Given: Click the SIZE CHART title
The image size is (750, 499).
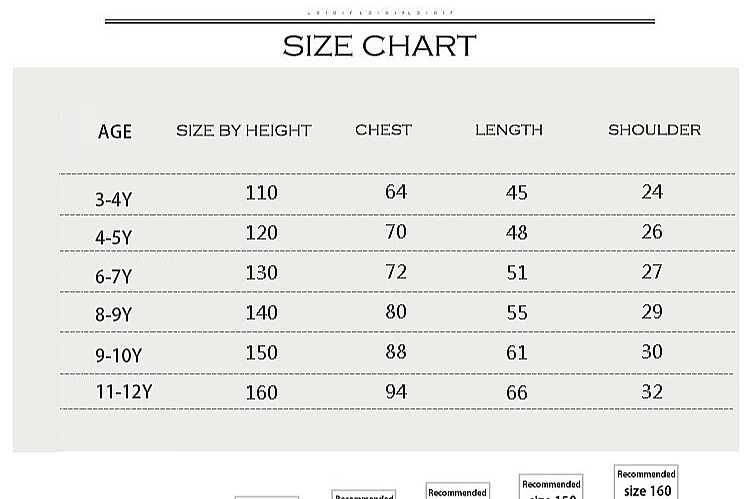Looking at the screenshot, I should click(379, 46).
